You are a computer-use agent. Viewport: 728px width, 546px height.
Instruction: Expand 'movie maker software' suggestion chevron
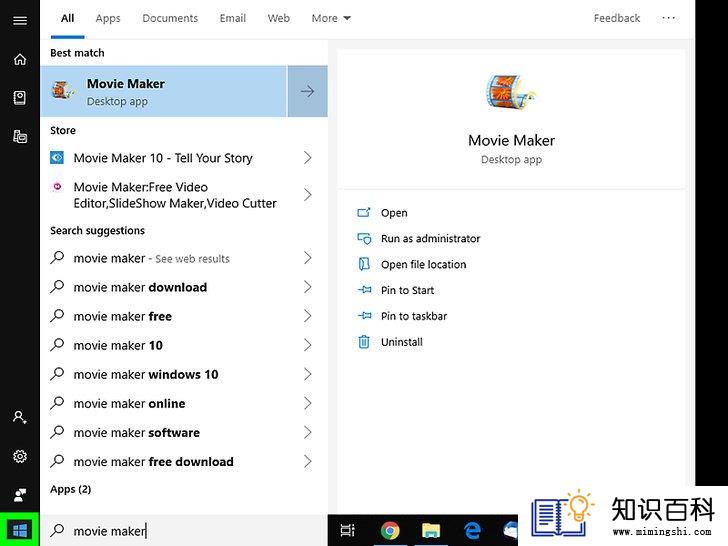(307, 432)
